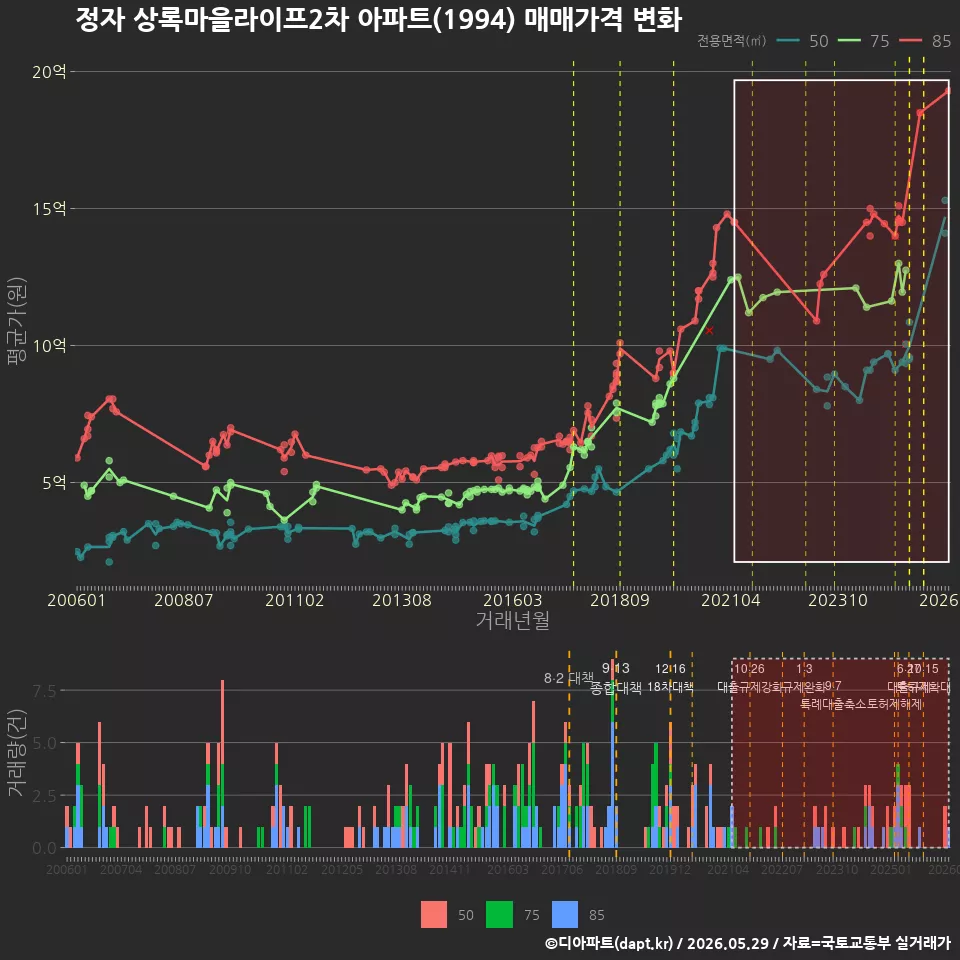Click the 12·16 18차대책 annotation label
The height and width of the screenshot is (960, 960).
click(670, 678)
